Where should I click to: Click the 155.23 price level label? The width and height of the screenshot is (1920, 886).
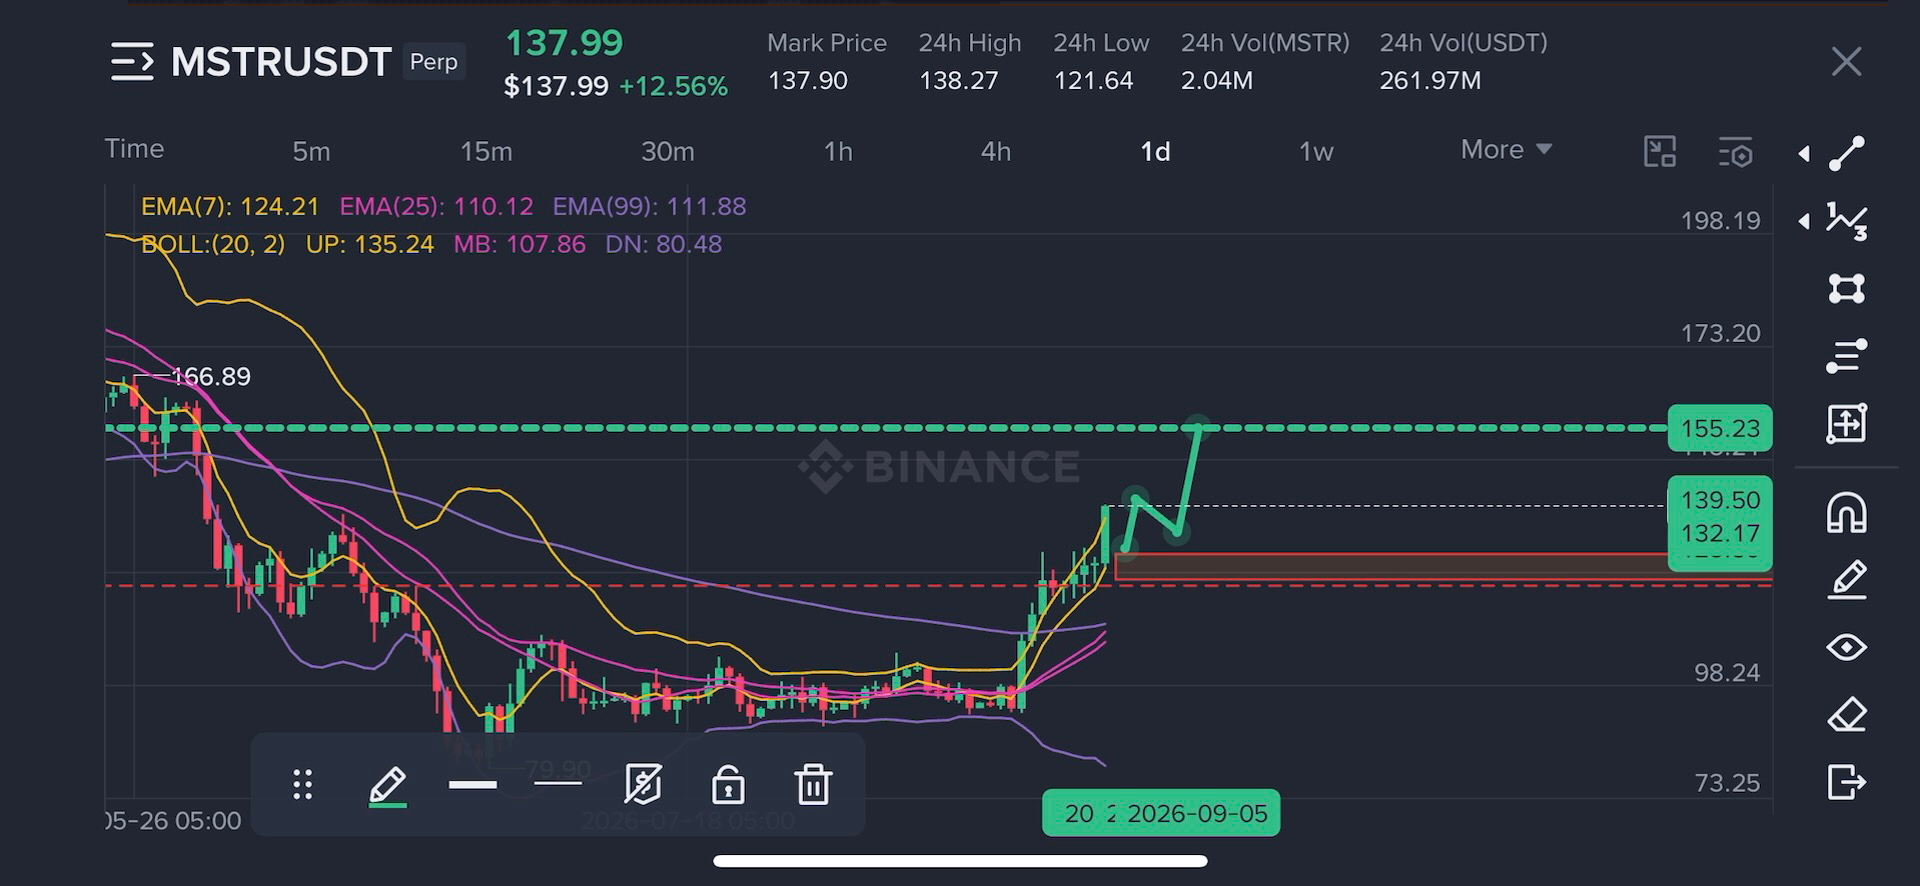(1720, 428)
